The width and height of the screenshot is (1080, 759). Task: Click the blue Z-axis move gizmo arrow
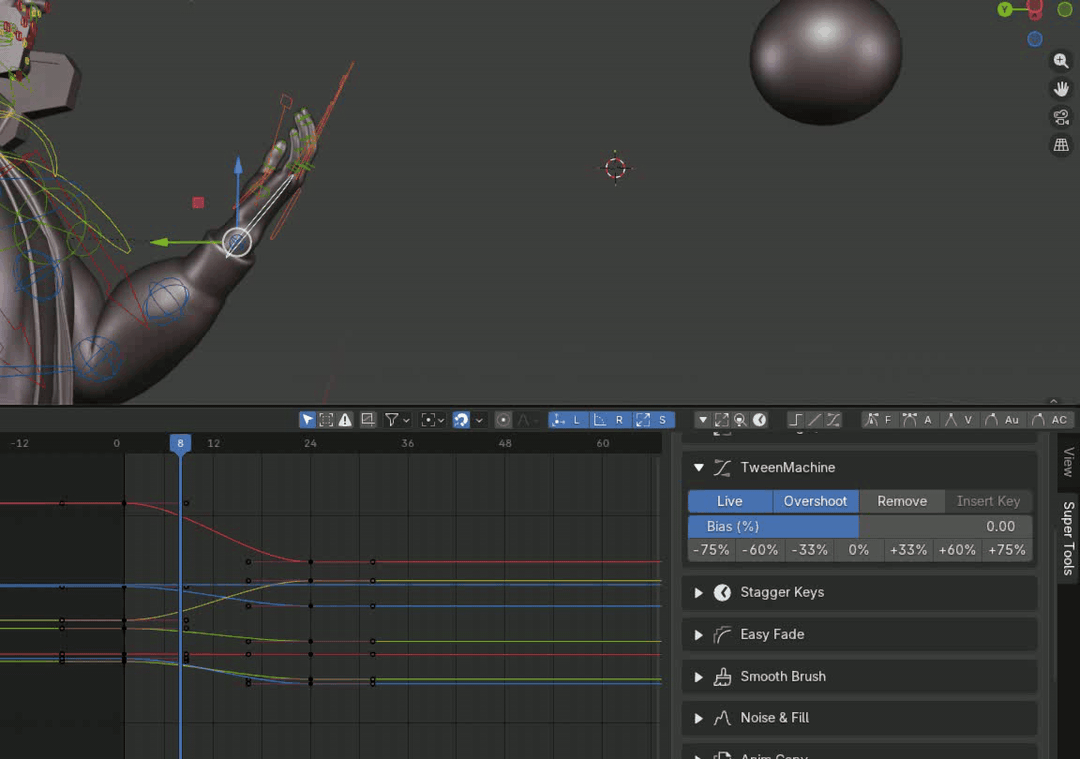pyautogui.click(x=238, y=166)
